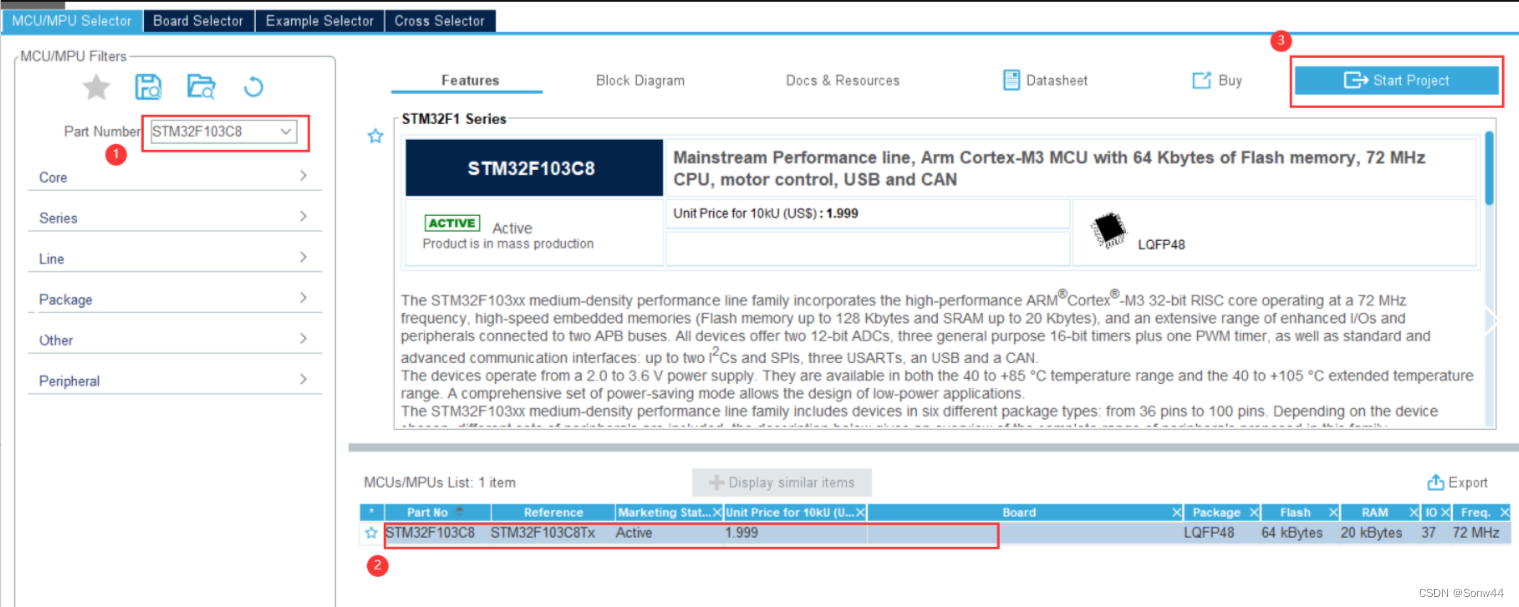Click the LQFP48 chip package icon
The height and width of the screenshot is (607, 1519).
coord(1108,230)
